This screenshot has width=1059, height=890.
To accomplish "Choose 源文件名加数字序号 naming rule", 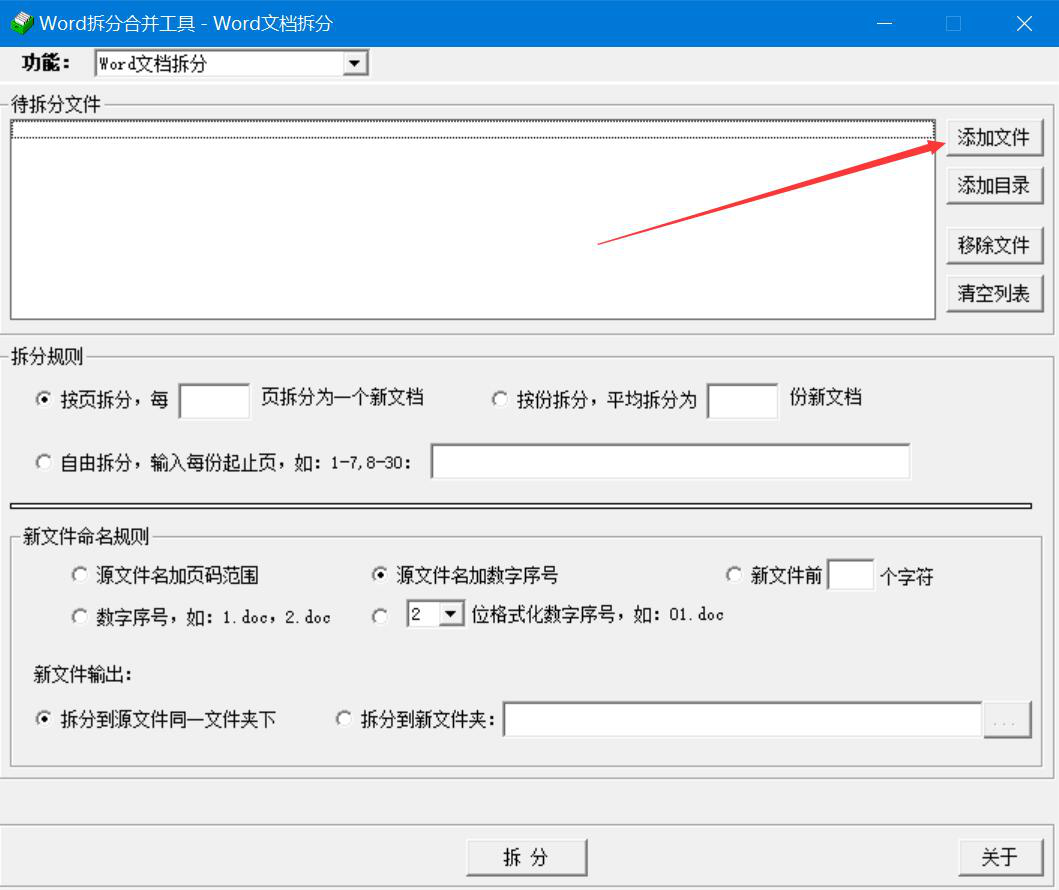I will click(x=380, y=575).
